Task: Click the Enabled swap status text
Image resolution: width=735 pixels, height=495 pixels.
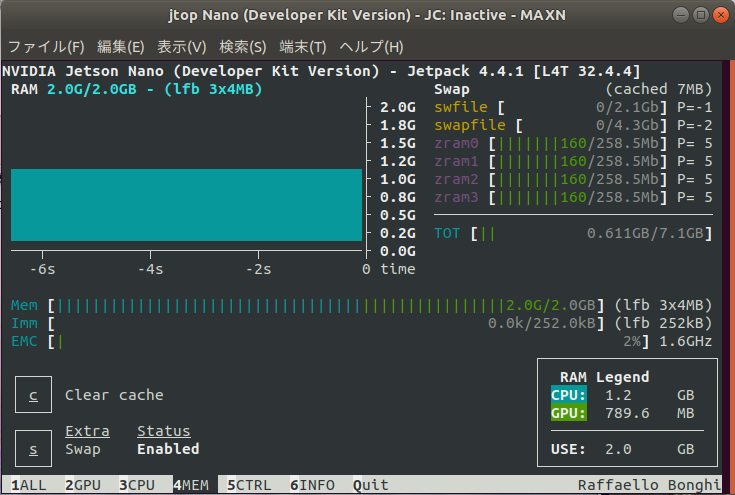Action: point(168,449)
